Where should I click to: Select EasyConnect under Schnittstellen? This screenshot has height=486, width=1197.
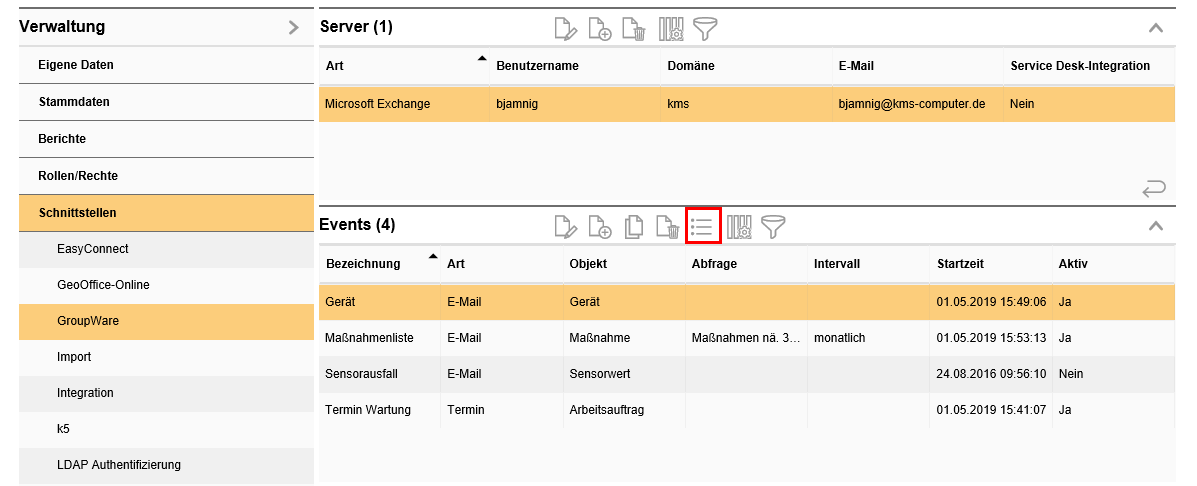point(93,249)
